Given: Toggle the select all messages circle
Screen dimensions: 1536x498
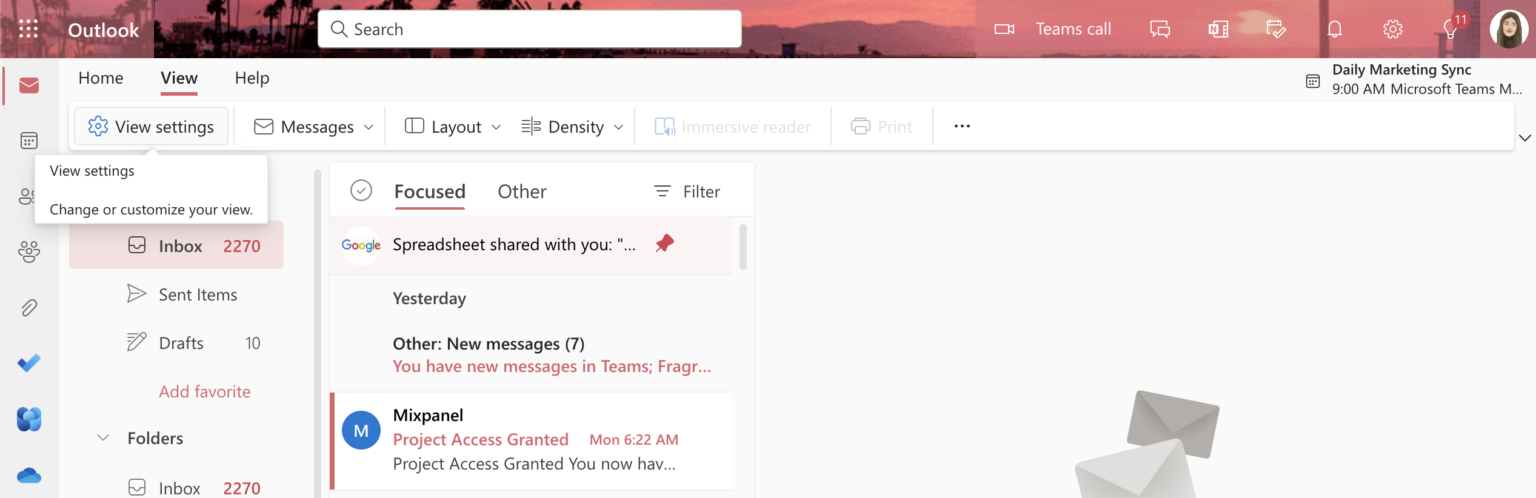Looking at the screenshot, I should [x=361, y=191].
